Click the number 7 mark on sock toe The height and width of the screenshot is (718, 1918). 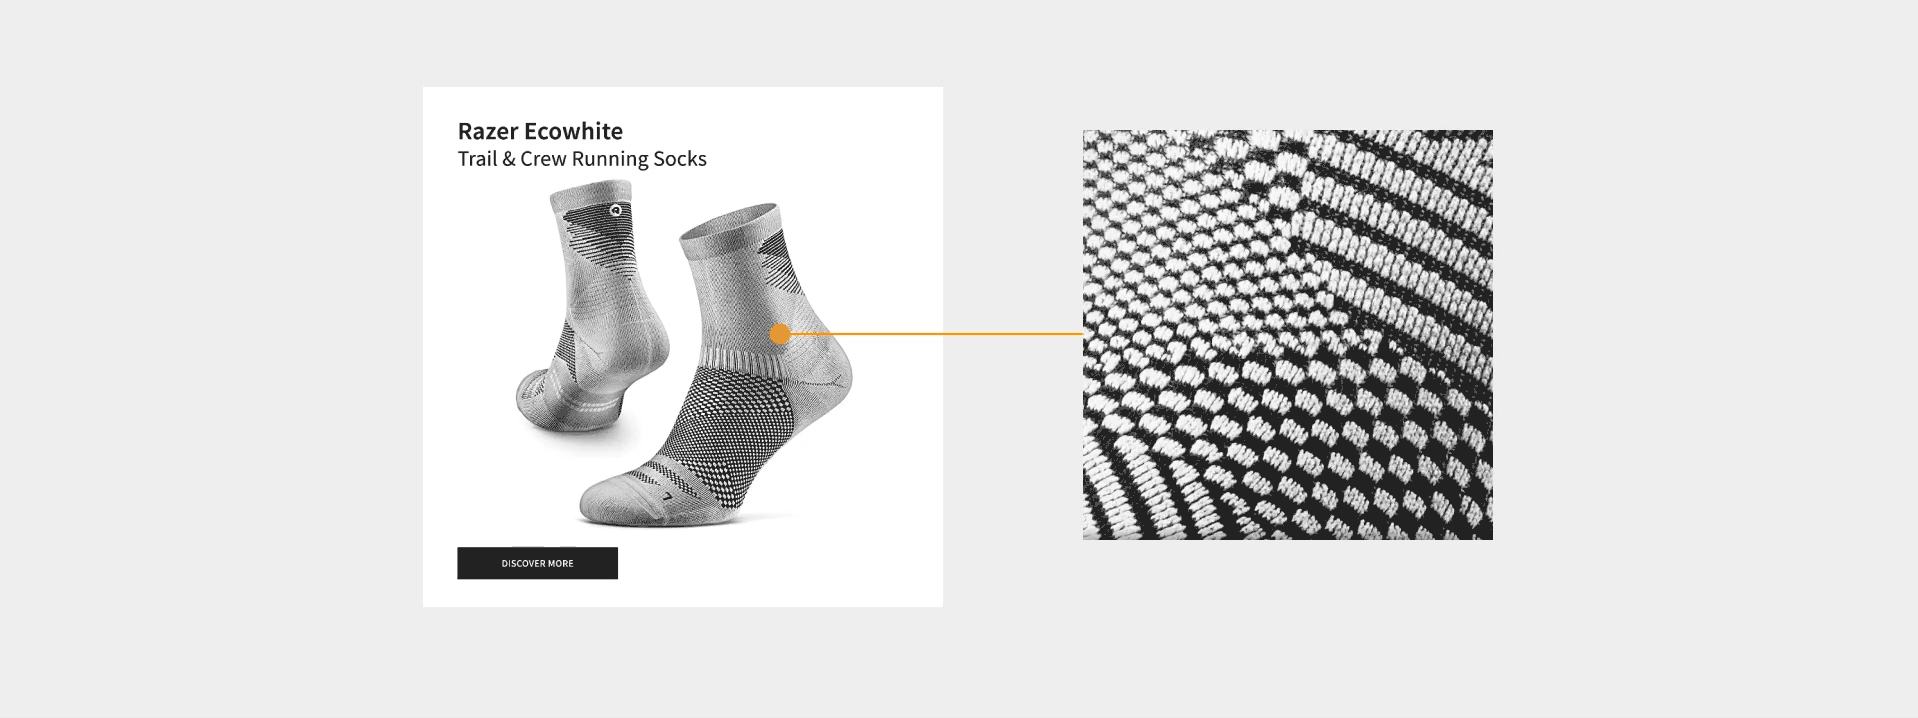pyautogui.click(x=668, y=496)
